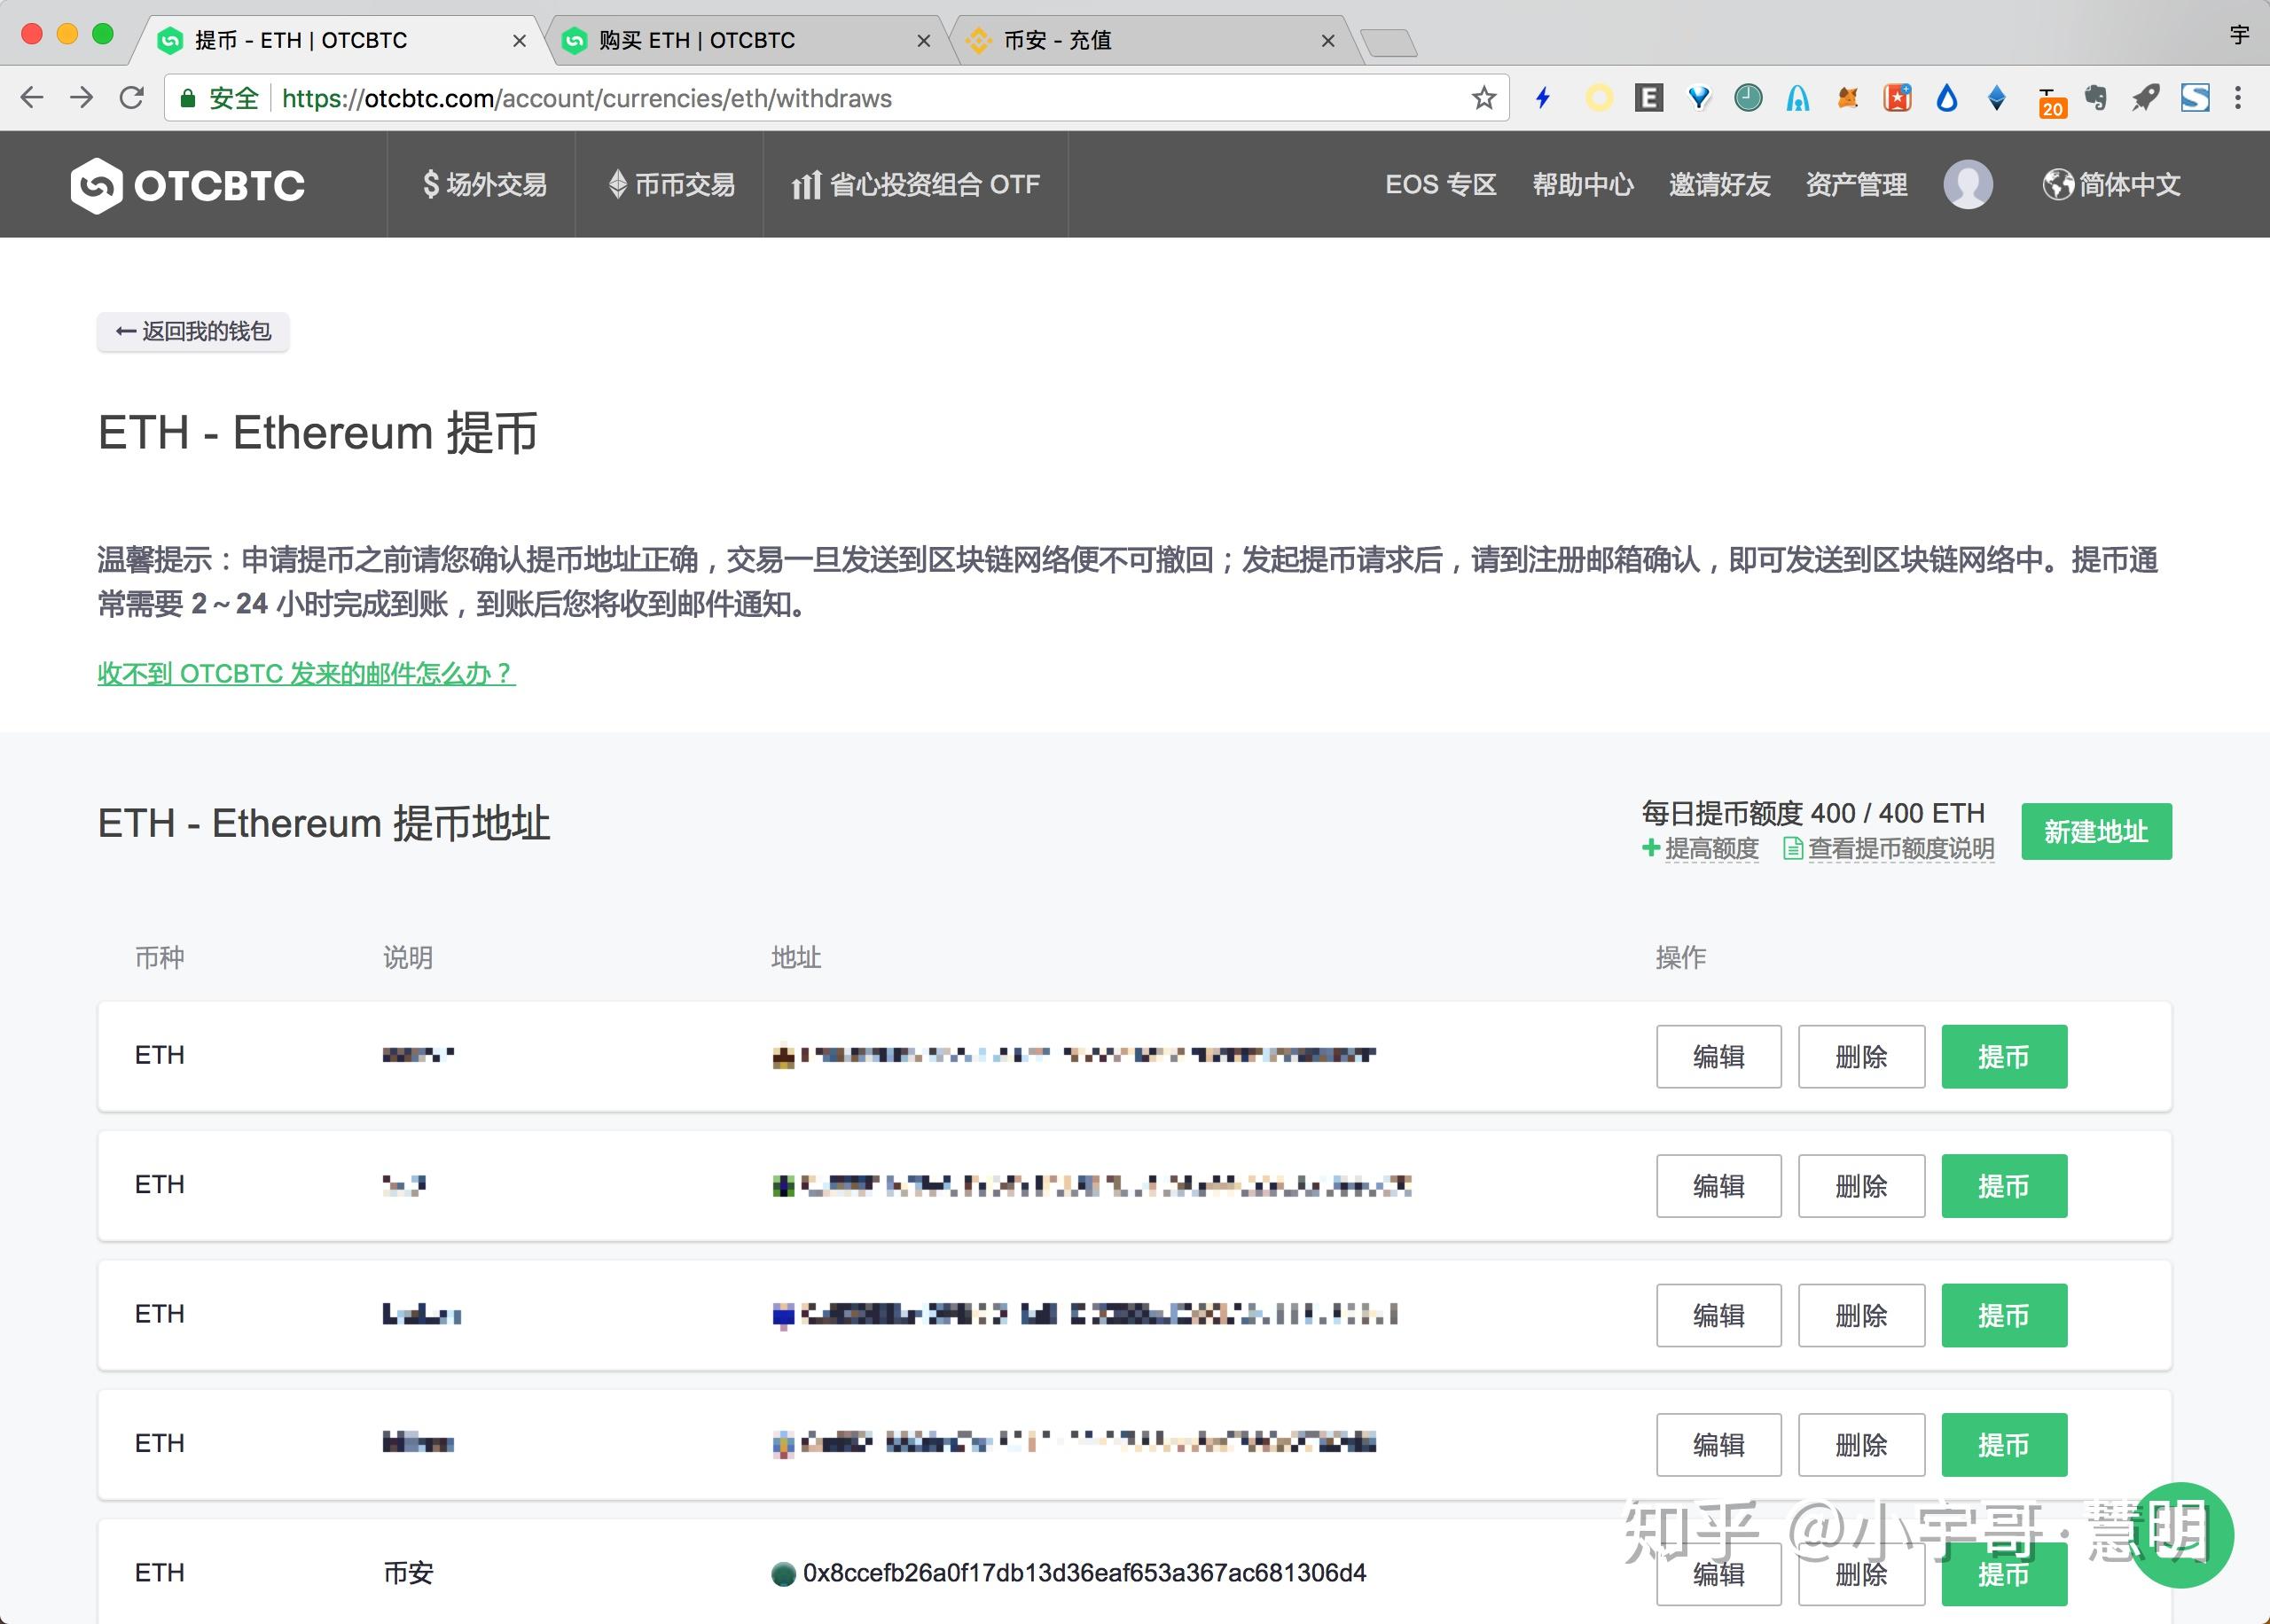Click the lightning bolt extension icon
The image size is (2270, 1624).
pos(1543,98)
